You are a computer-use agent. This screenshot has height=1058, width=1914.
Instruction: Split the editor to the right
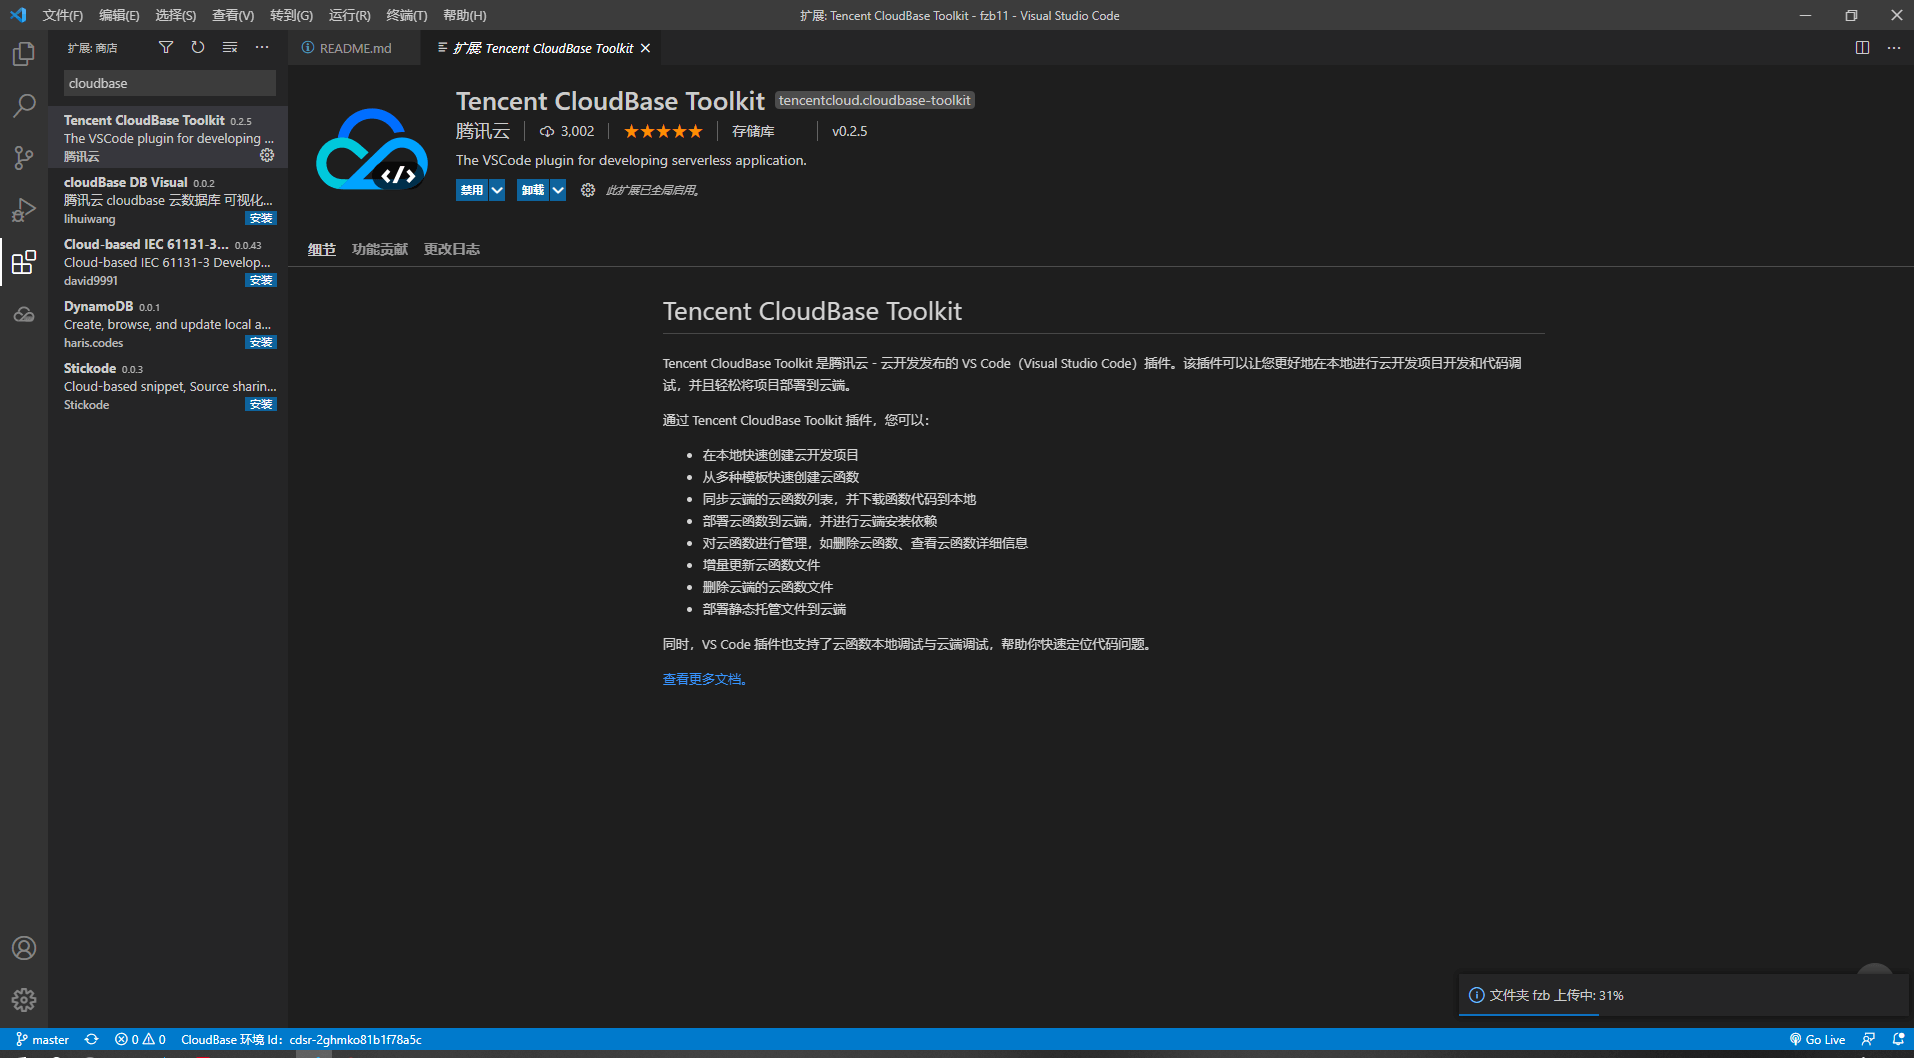(x=1862, y=48)
